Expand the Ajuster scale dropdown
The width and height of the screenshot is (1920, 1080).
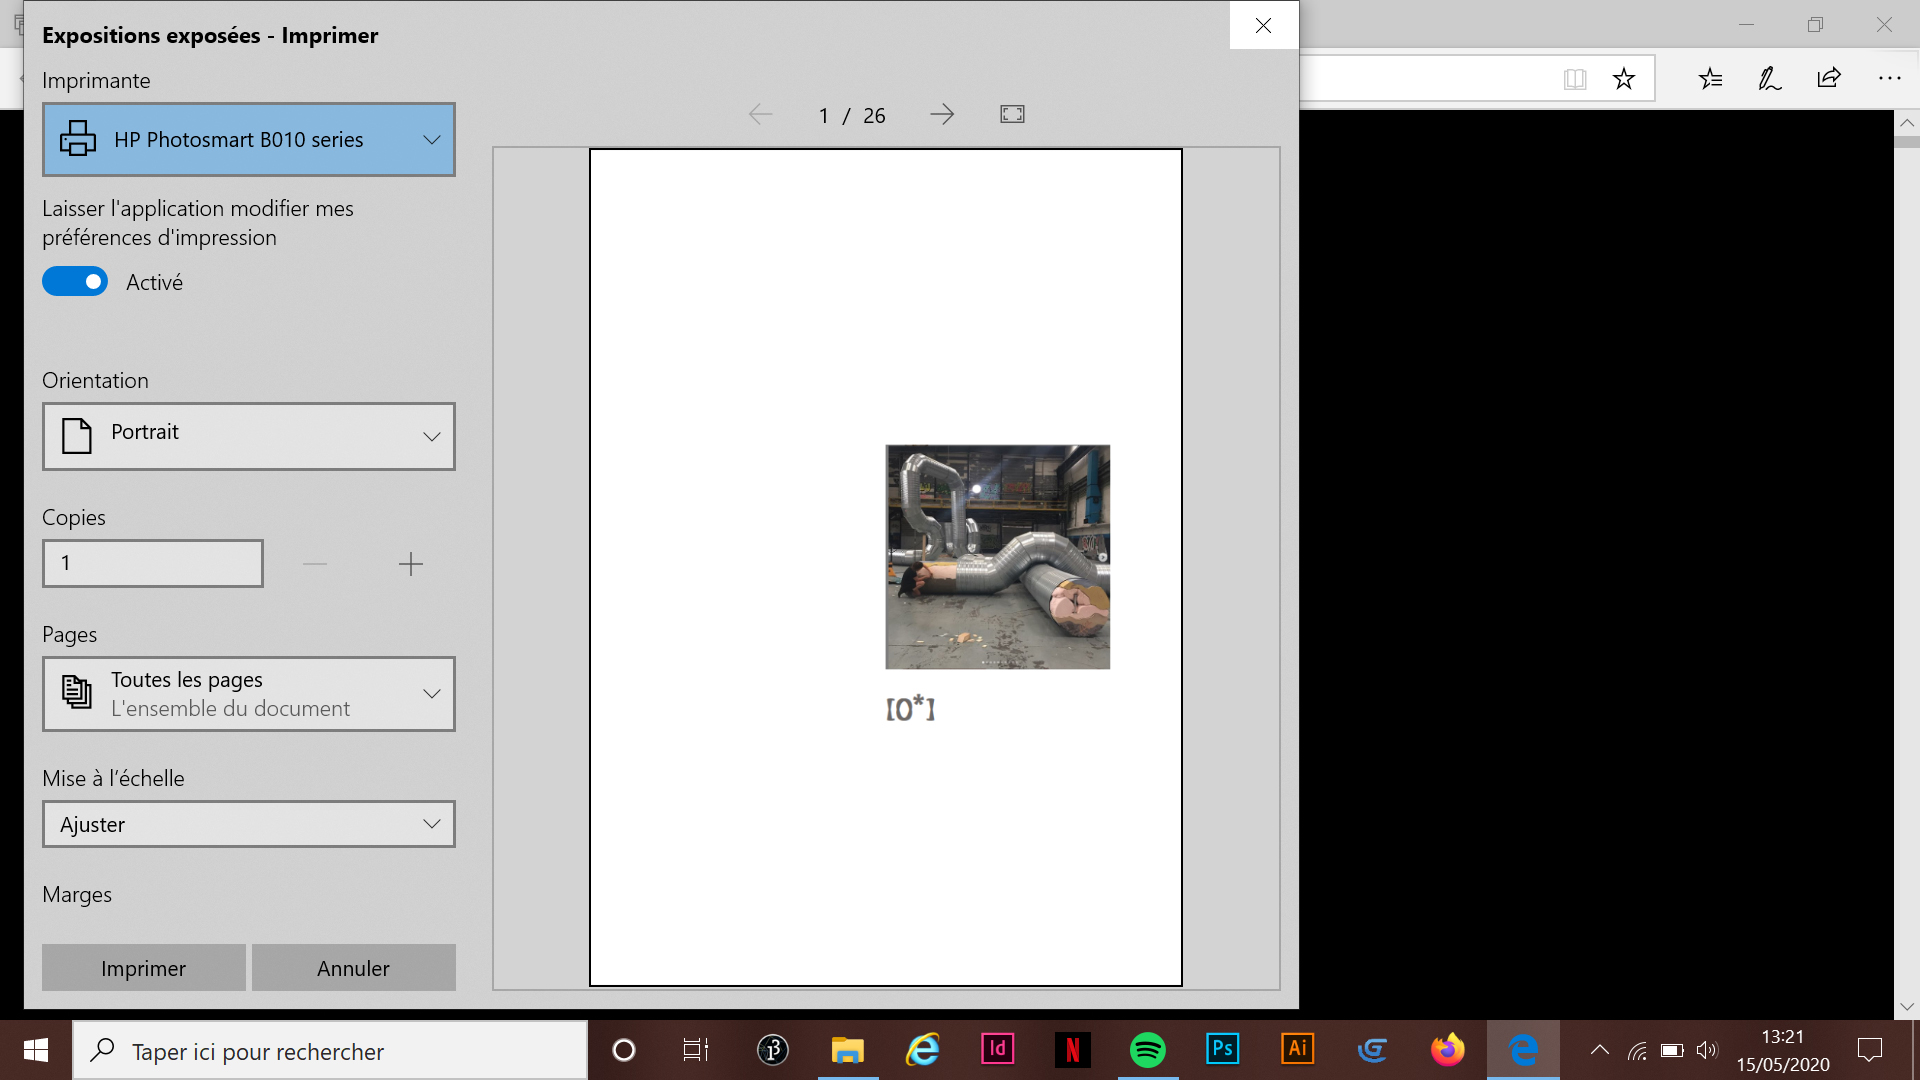click(249, 824)
